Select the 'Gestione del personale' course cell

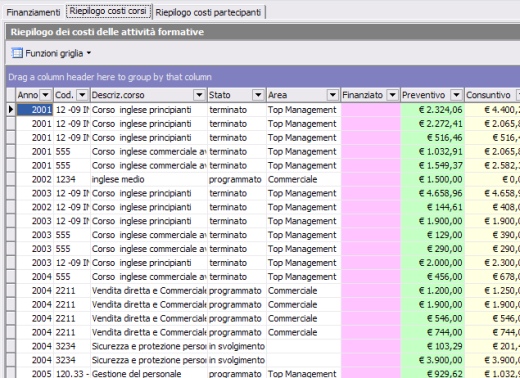point(149,373)
